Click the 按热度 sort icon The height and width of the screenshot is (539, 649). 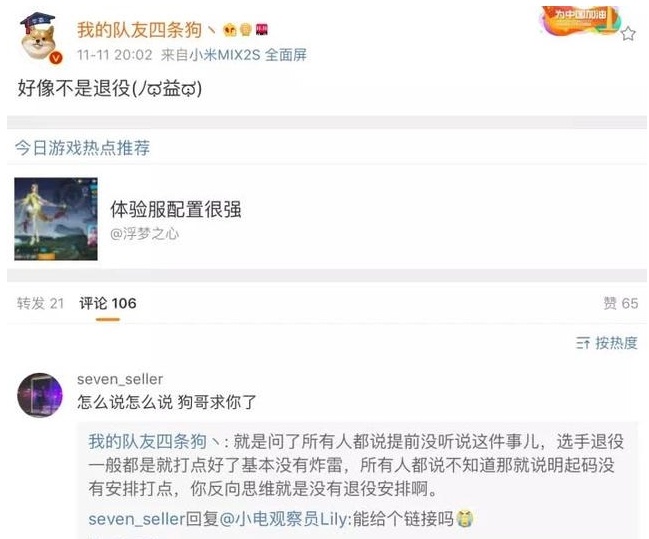coord(583,343)
